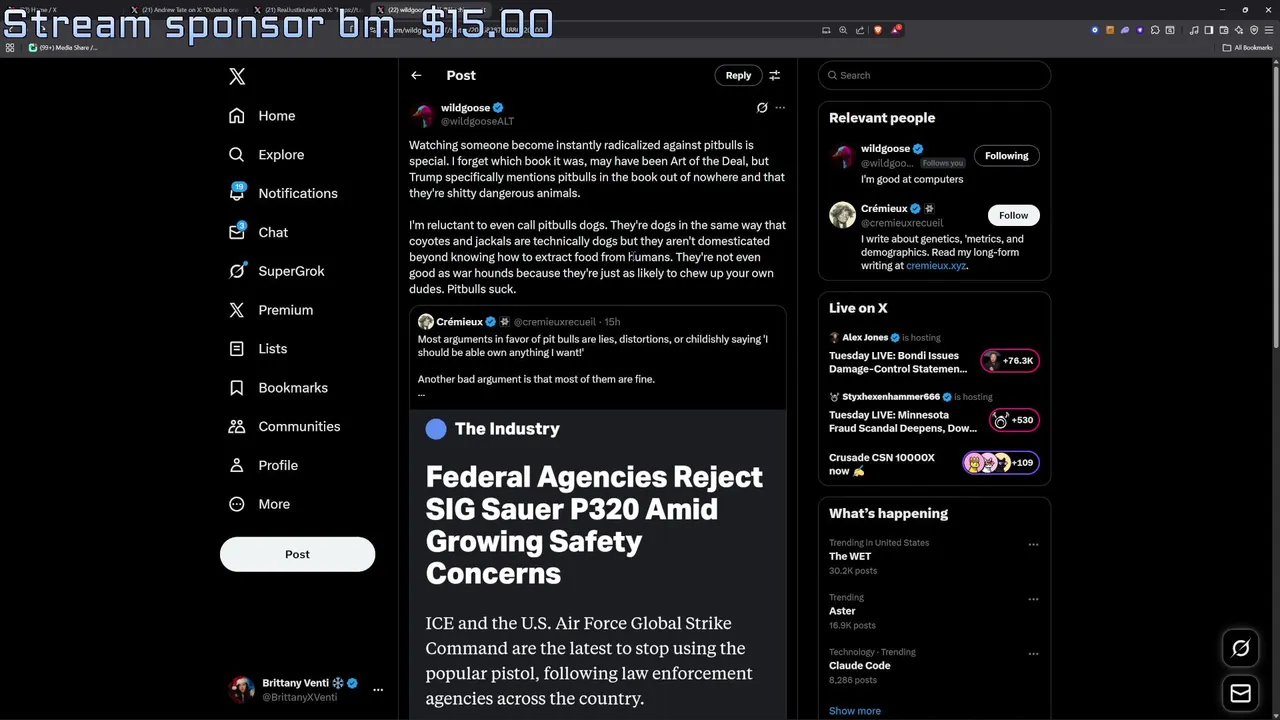Open the Brave wallet icon
Screen dimensions: 1280x720
coord(1224,30)
